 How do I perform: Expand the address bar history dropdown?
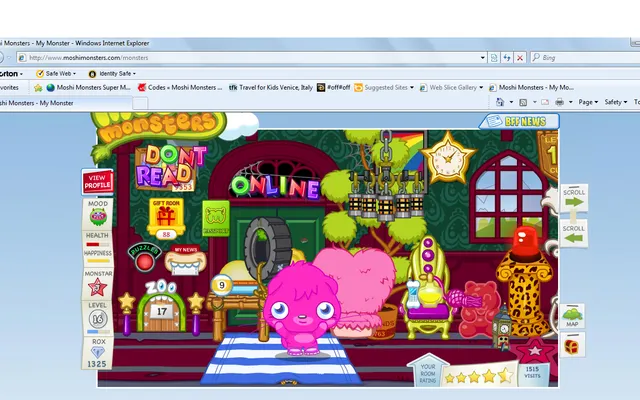pos(483,58)
